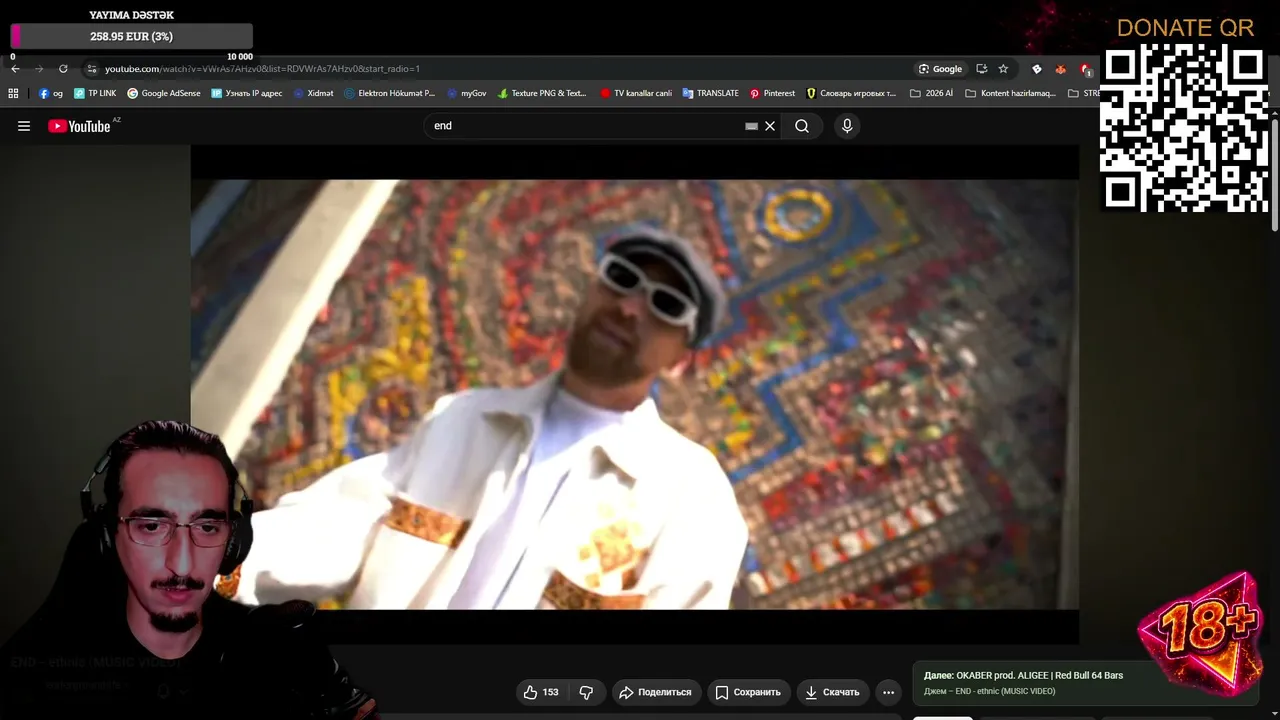Image resolution: width=1280 pixels, height=720 pixels.
Task: Bookmark this page with the star icon
Action: [x=1003, y=69]
